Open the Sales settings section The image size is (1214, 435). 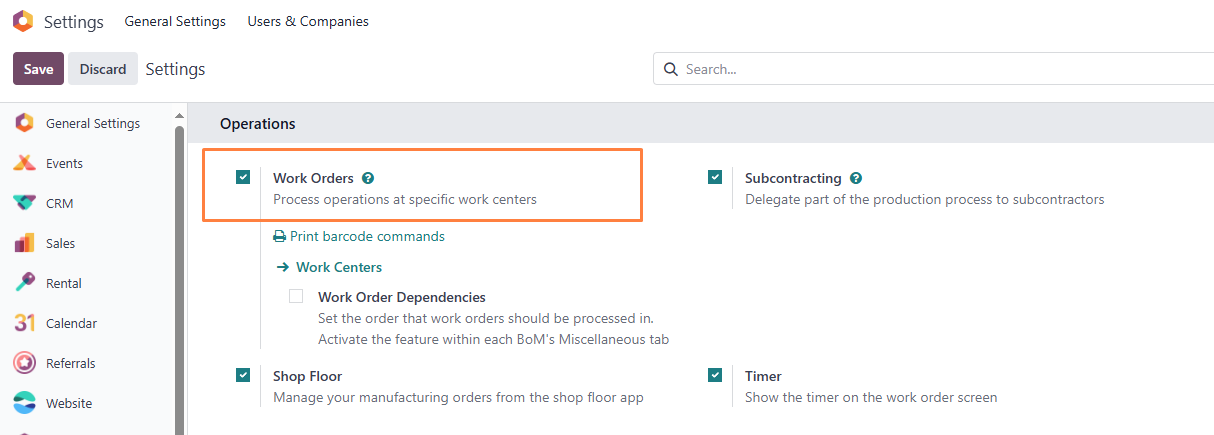[60, 243]
